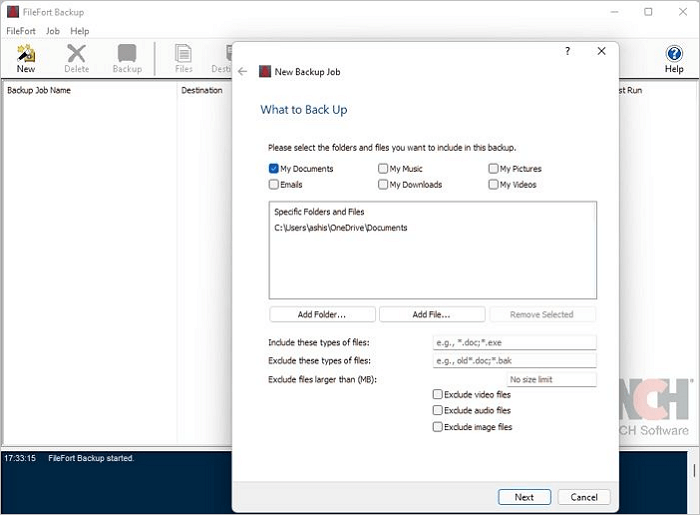The height and width of the screenshot is (515, 700).
Task: Enable the My Music checkbox
Action: tap(384, 169)
